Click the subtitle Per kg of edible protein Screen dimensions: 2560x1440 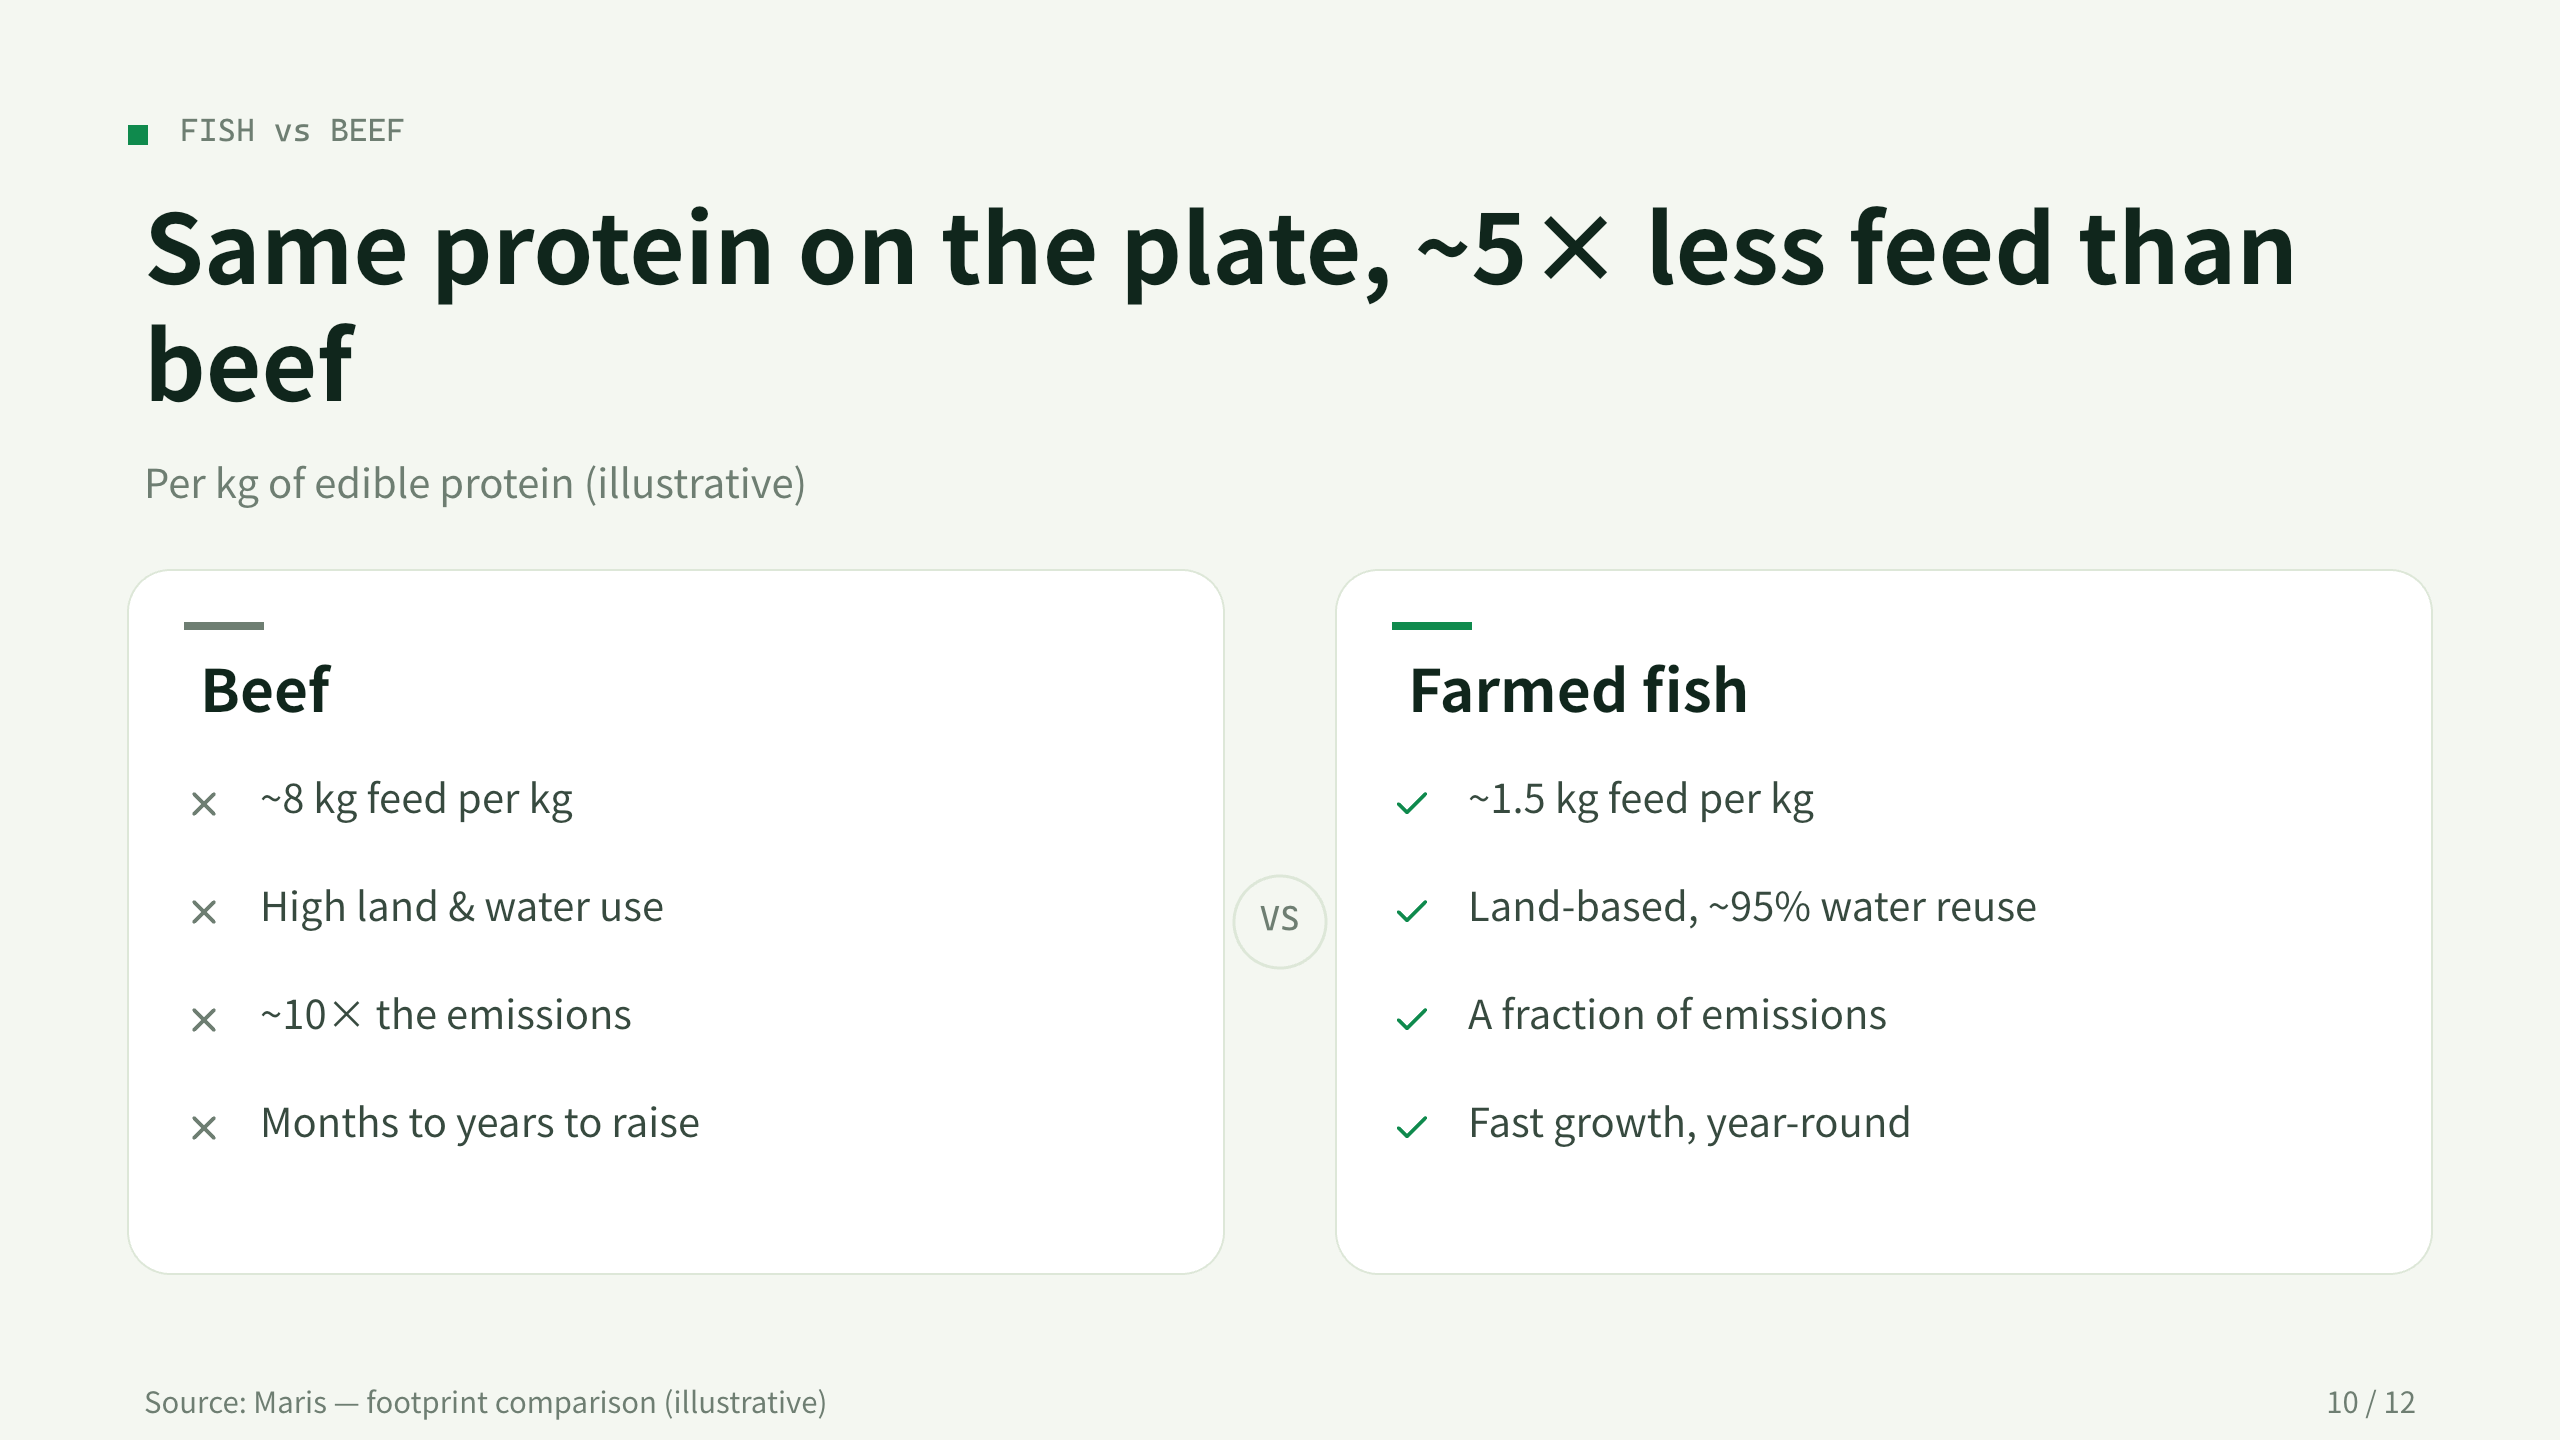pos(475,484)
